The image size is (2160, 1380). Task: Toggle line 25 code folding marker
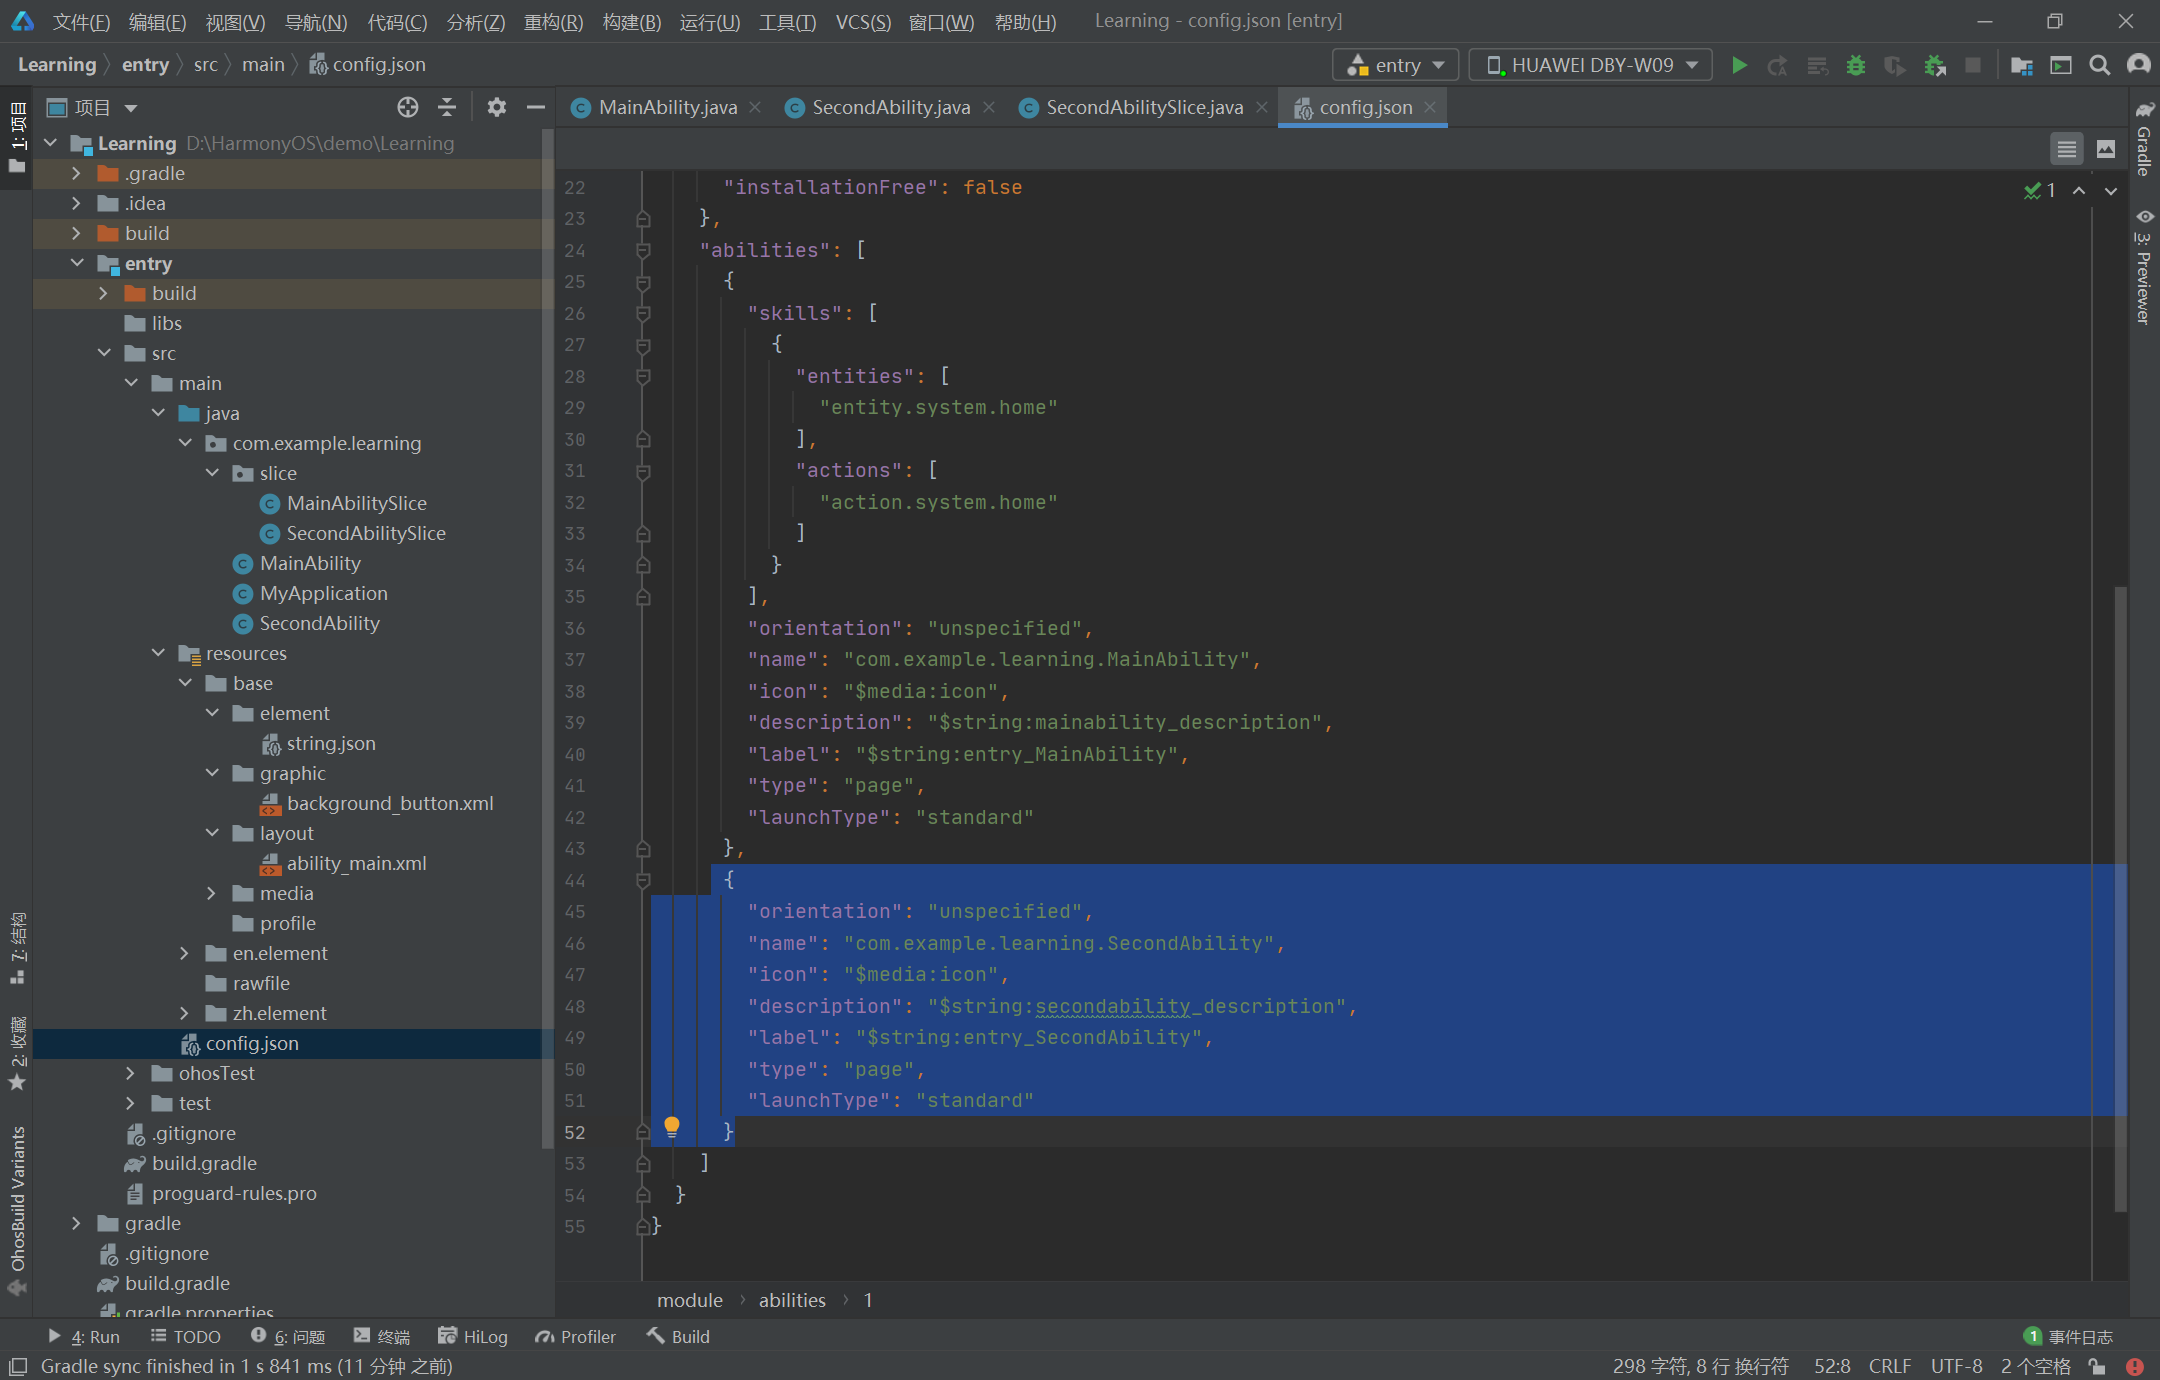(x=642, y=282)
